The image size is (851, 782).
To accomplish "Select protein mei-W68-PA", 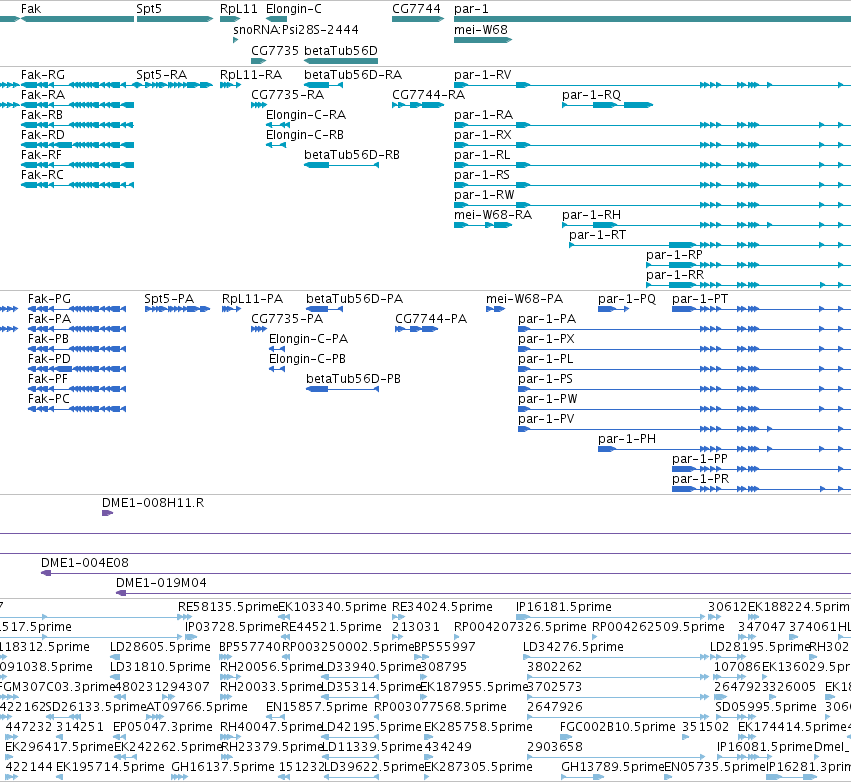I will click(x=524, y=299).
